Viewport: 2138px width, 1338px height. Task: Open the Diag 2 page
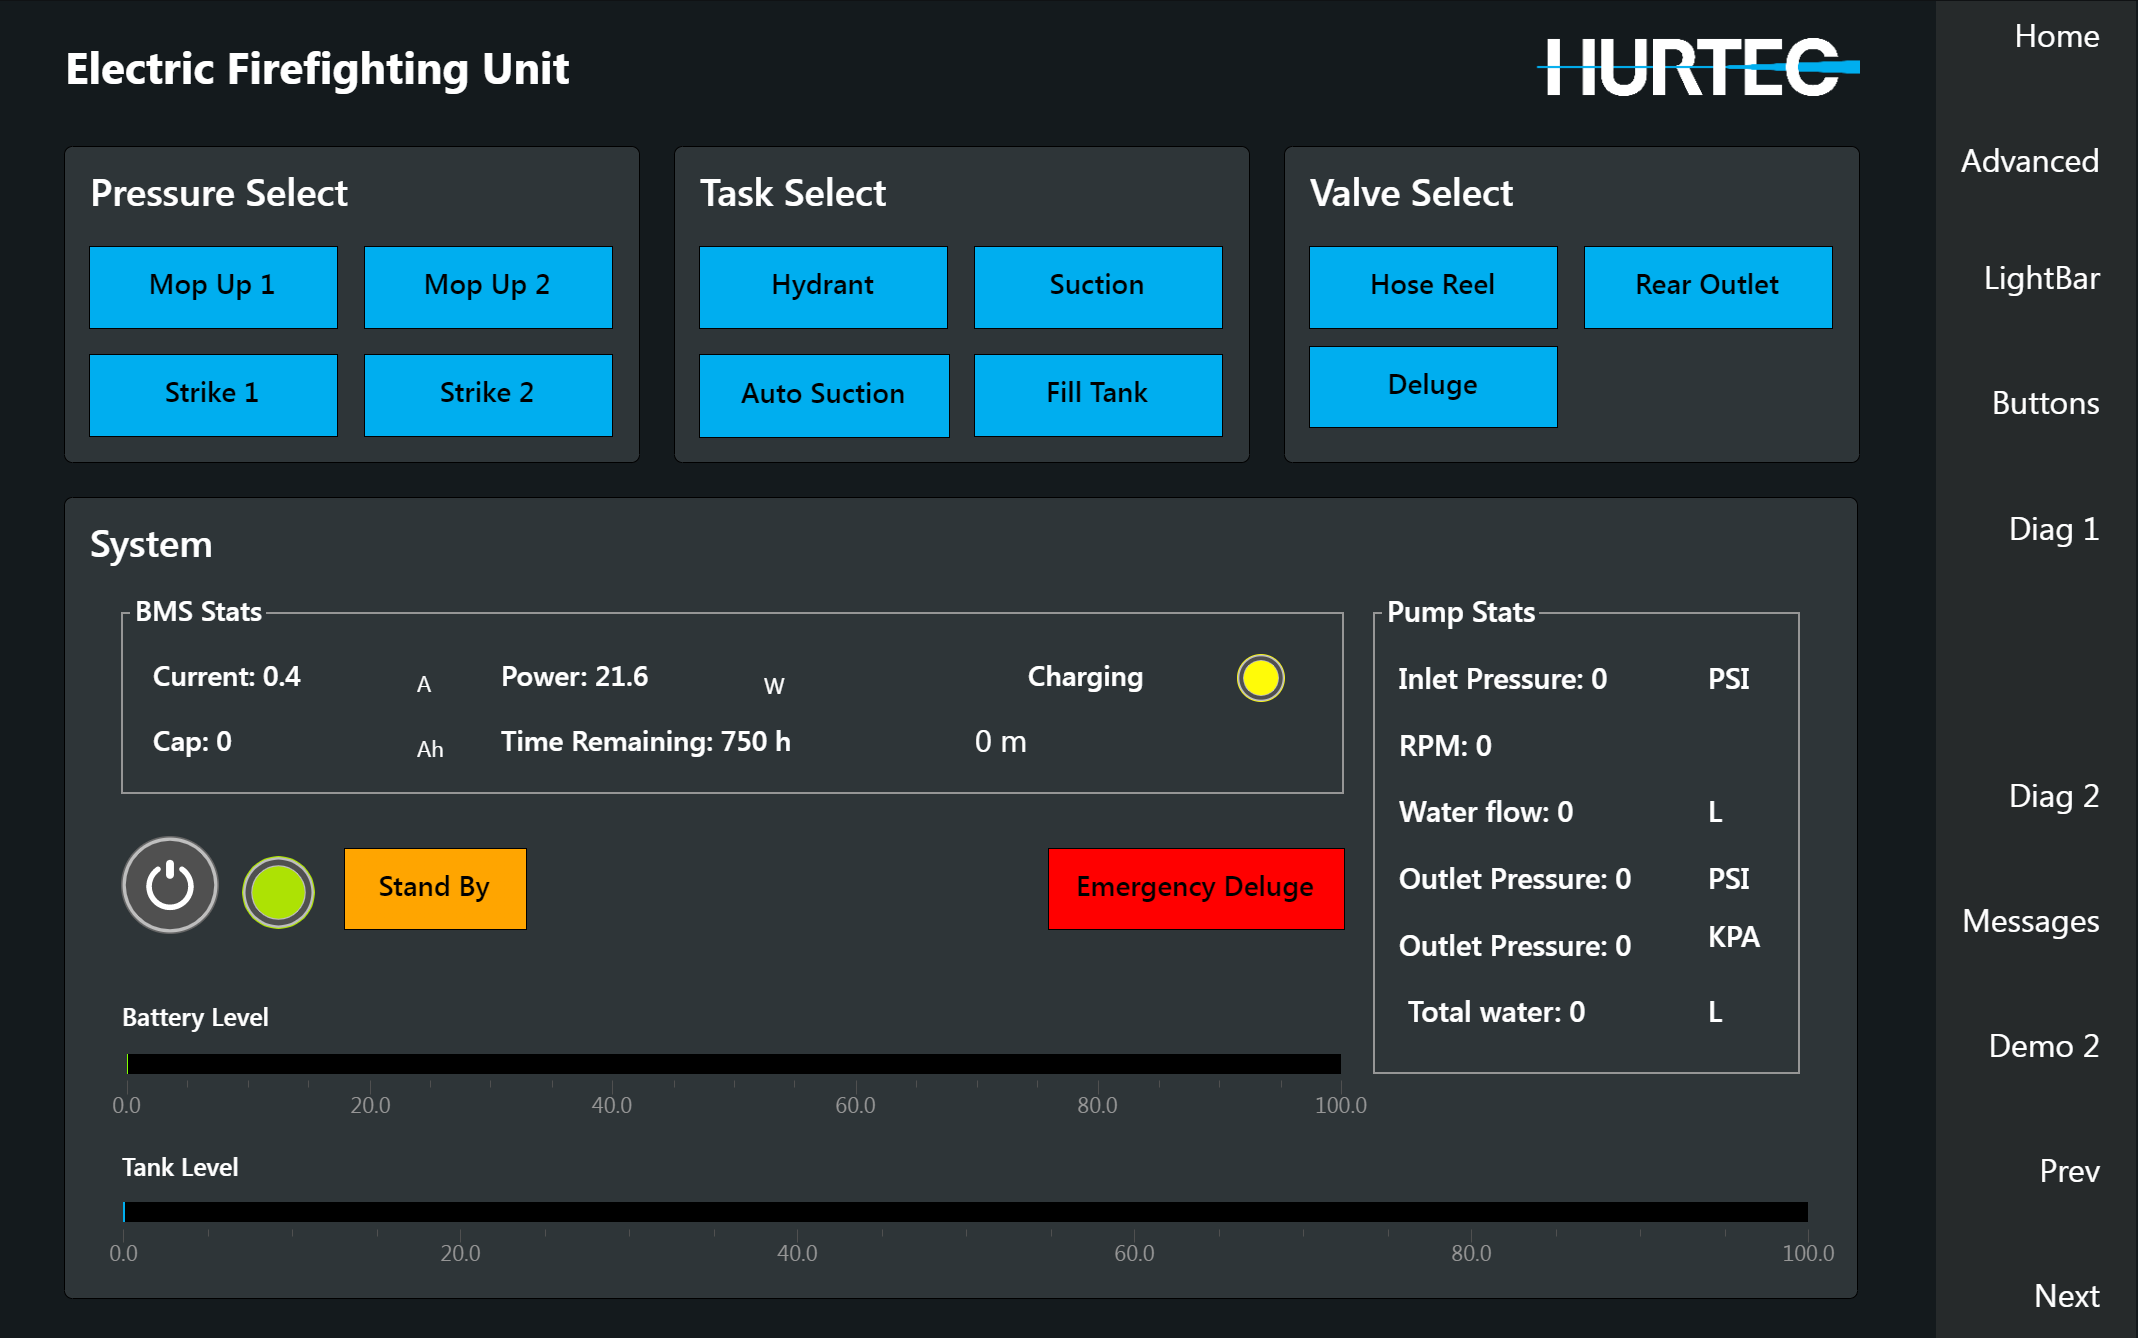(2053, 797)
